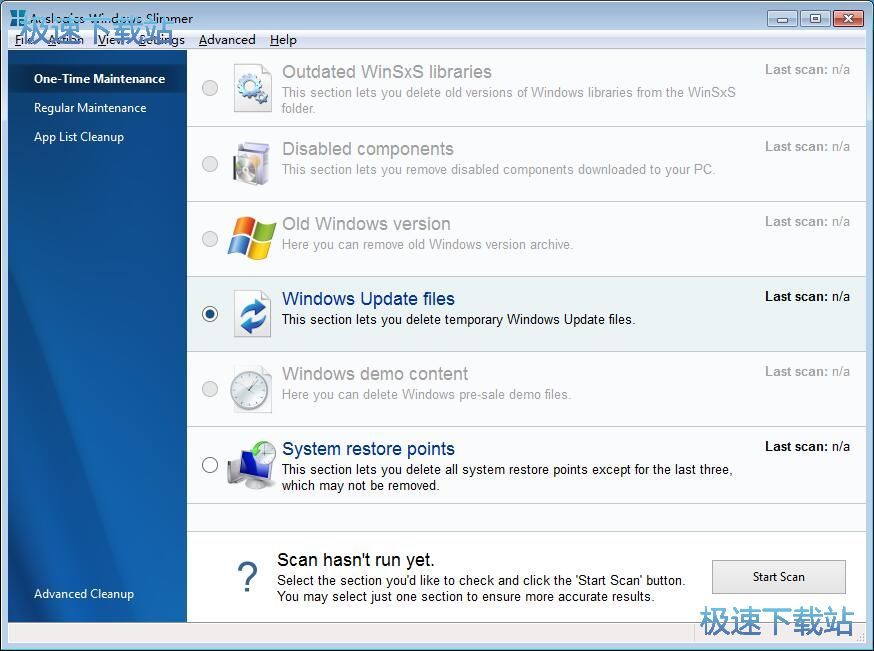Open the Advanced menu

[x=227, y=40]
